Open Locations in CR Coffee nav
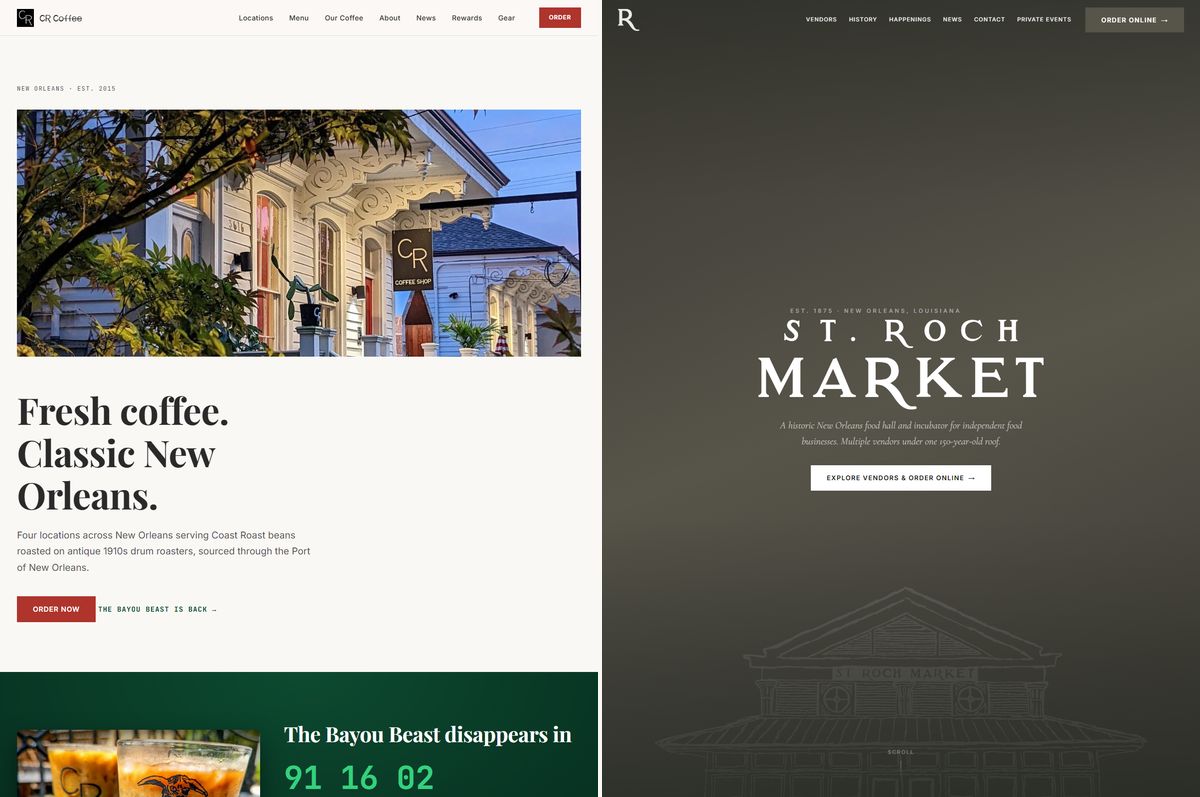Screen dimensions: 1200x797 [x=256, y=18]
